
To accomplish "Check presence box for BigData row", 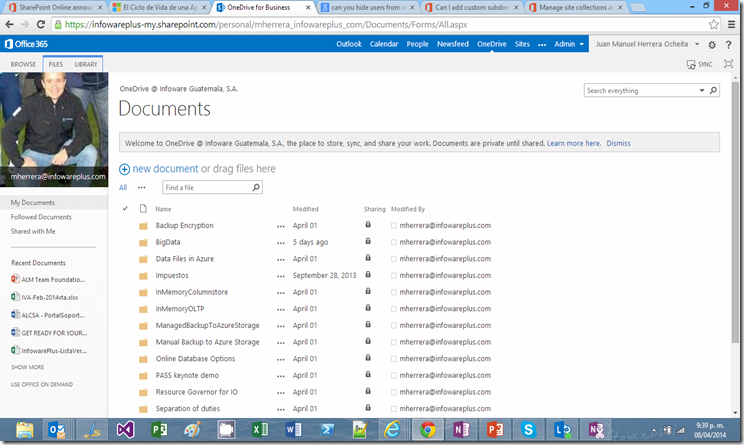I will point(394,242).
